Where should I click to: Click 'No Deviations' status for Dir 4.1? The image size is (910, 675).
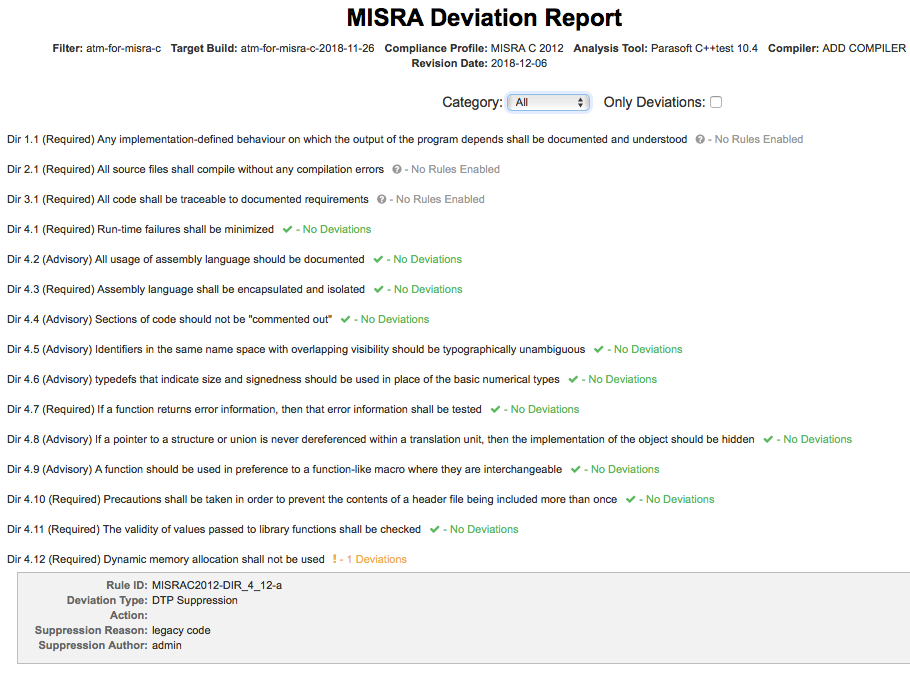click(x=337, y=229)
